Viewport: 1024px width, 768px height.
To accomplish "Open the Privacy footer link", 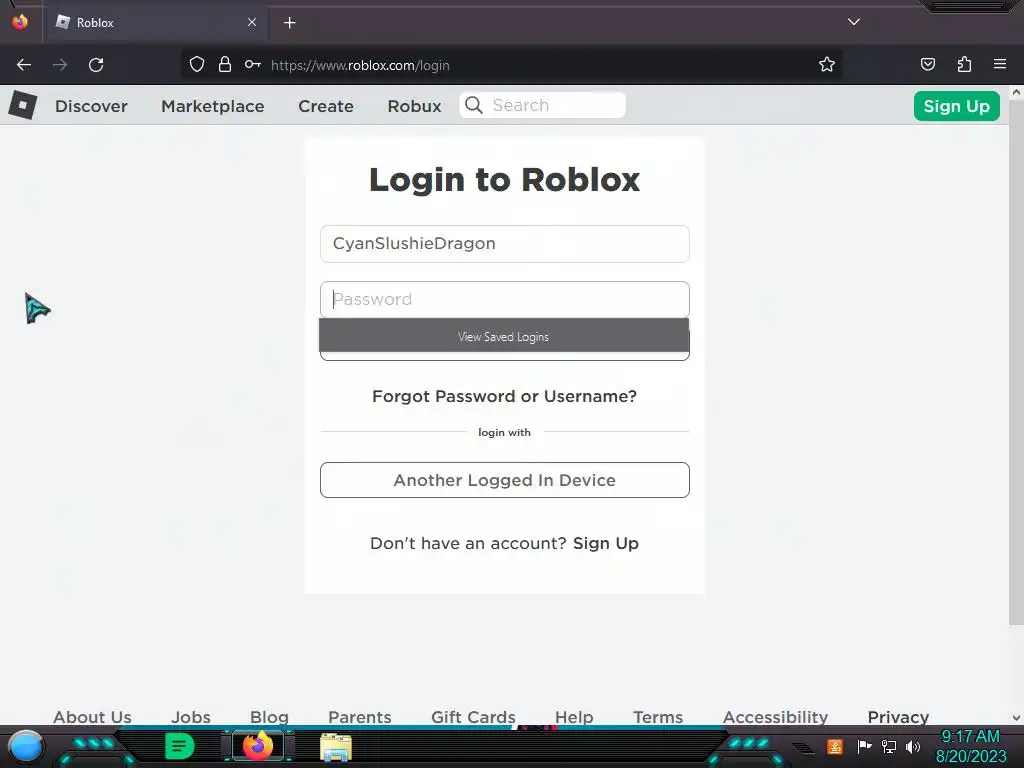I will click(898, 716).
